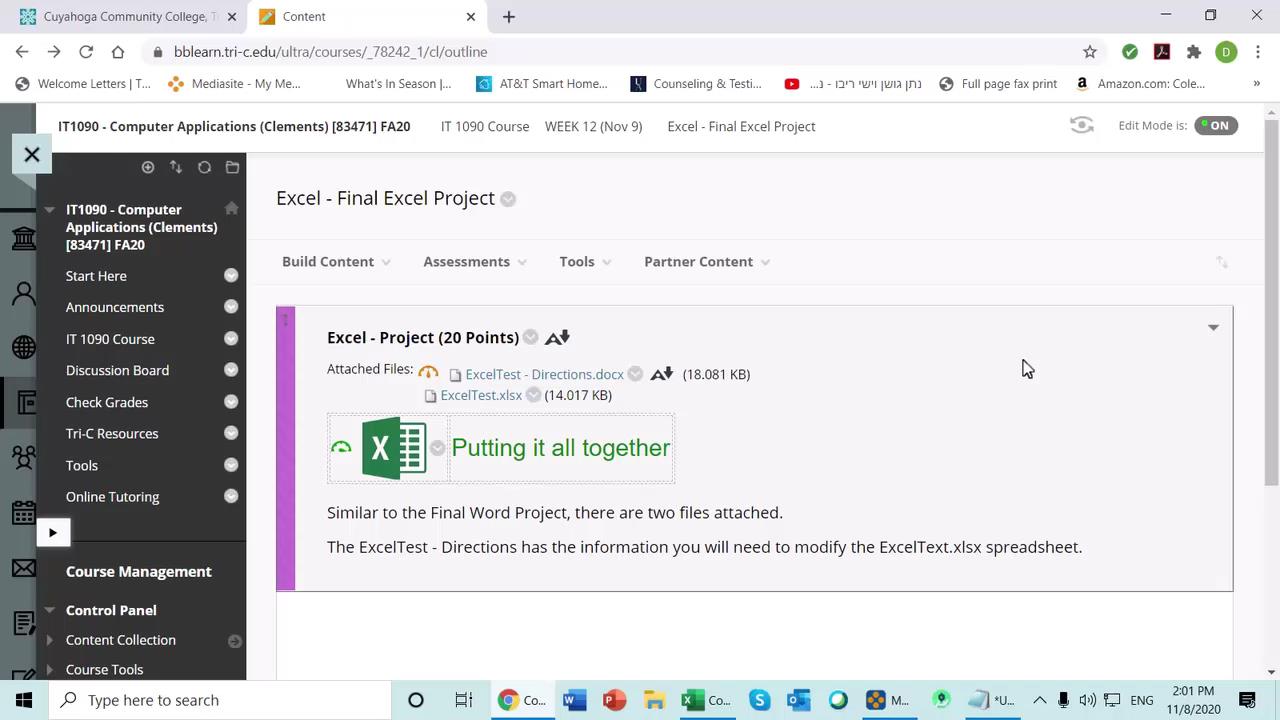Image resolution: width=1280 pixels, height=720 pixels.
Task: Open Excel from the Windows taskbar
Action: 705,700
